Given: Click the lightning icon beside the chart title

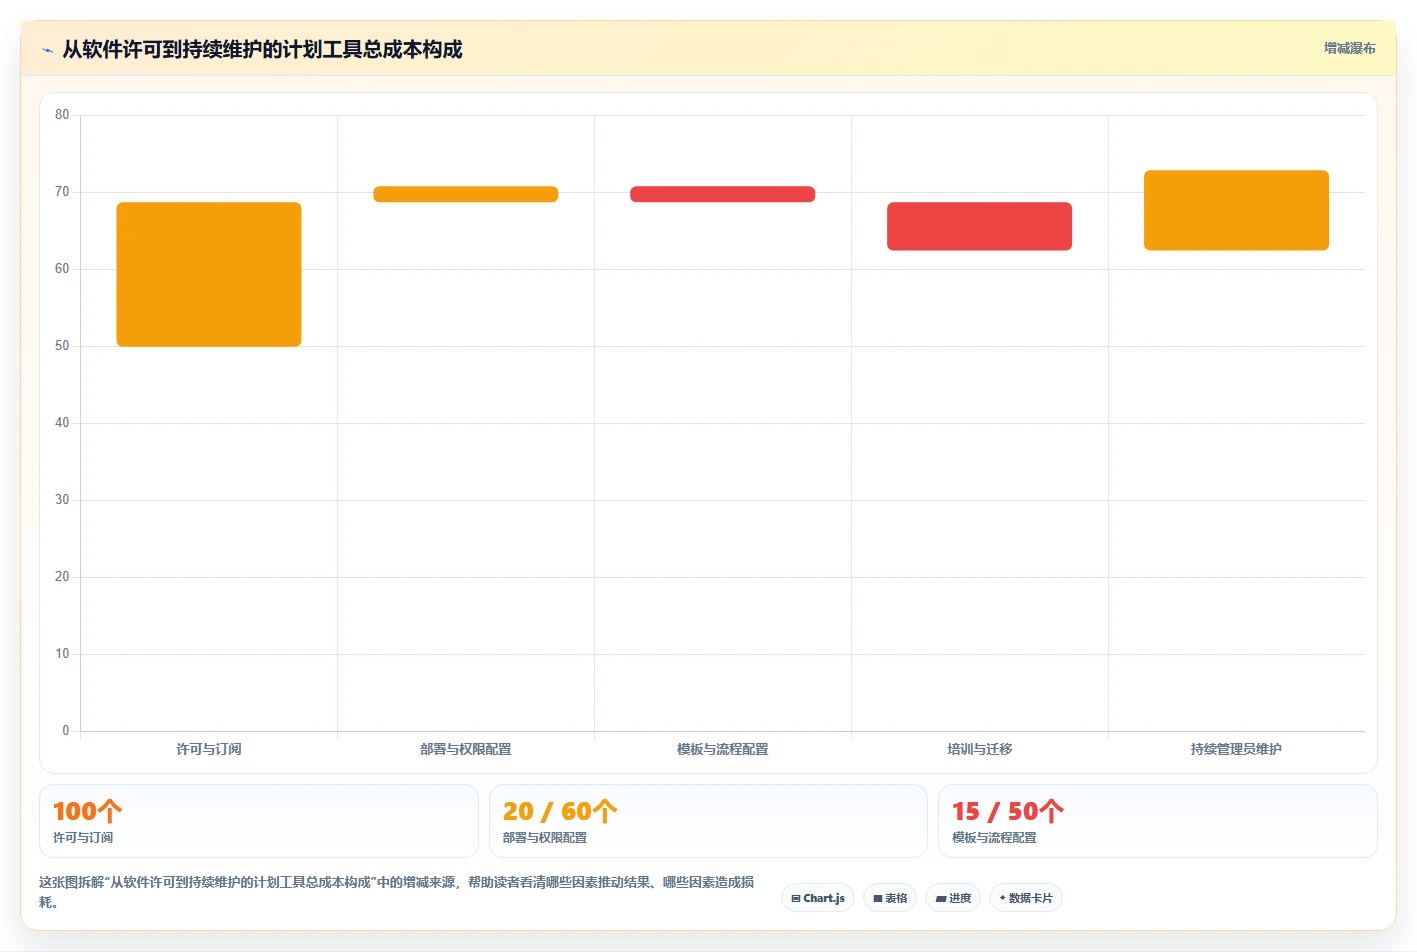Looking at the screenshot, I should [x=47, y=50].
